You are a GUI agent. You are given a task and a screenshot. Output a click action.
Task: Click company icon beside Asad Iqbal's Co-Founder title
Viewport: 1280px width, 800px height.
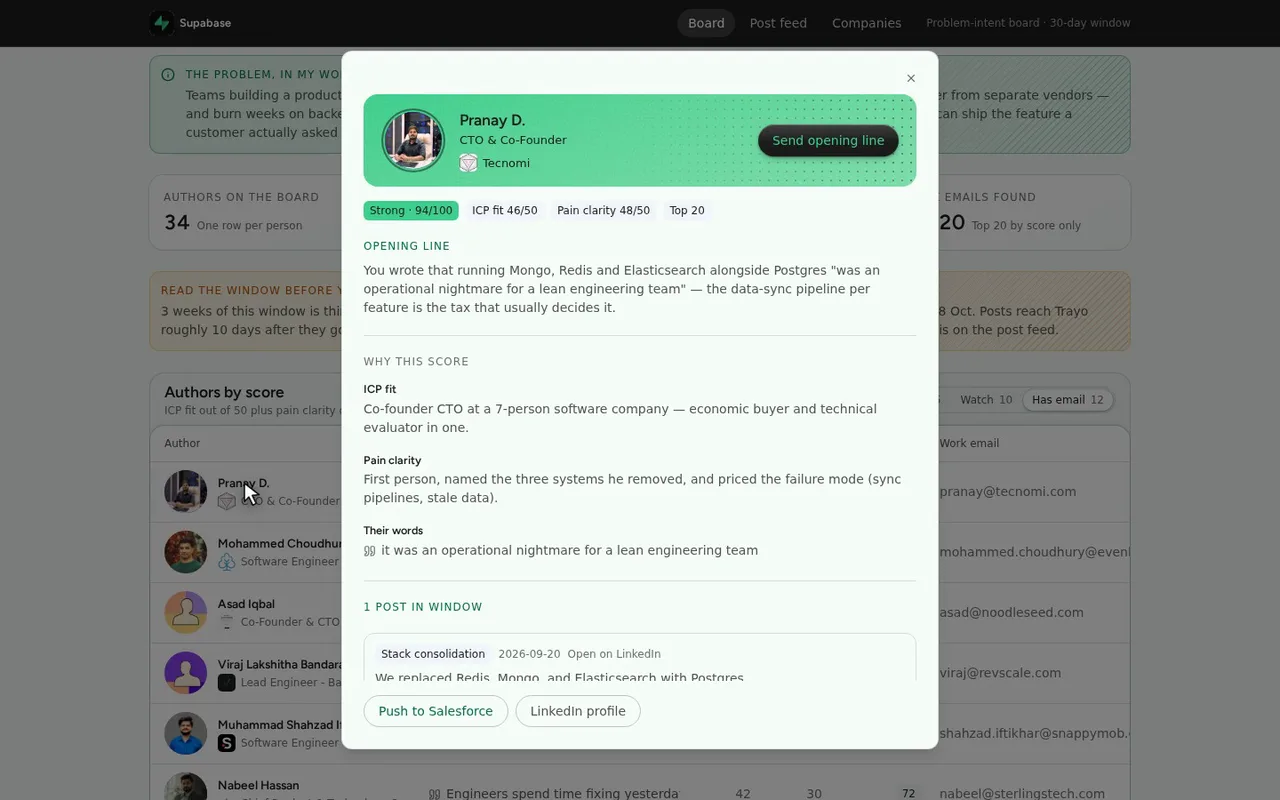click(227, 622)
